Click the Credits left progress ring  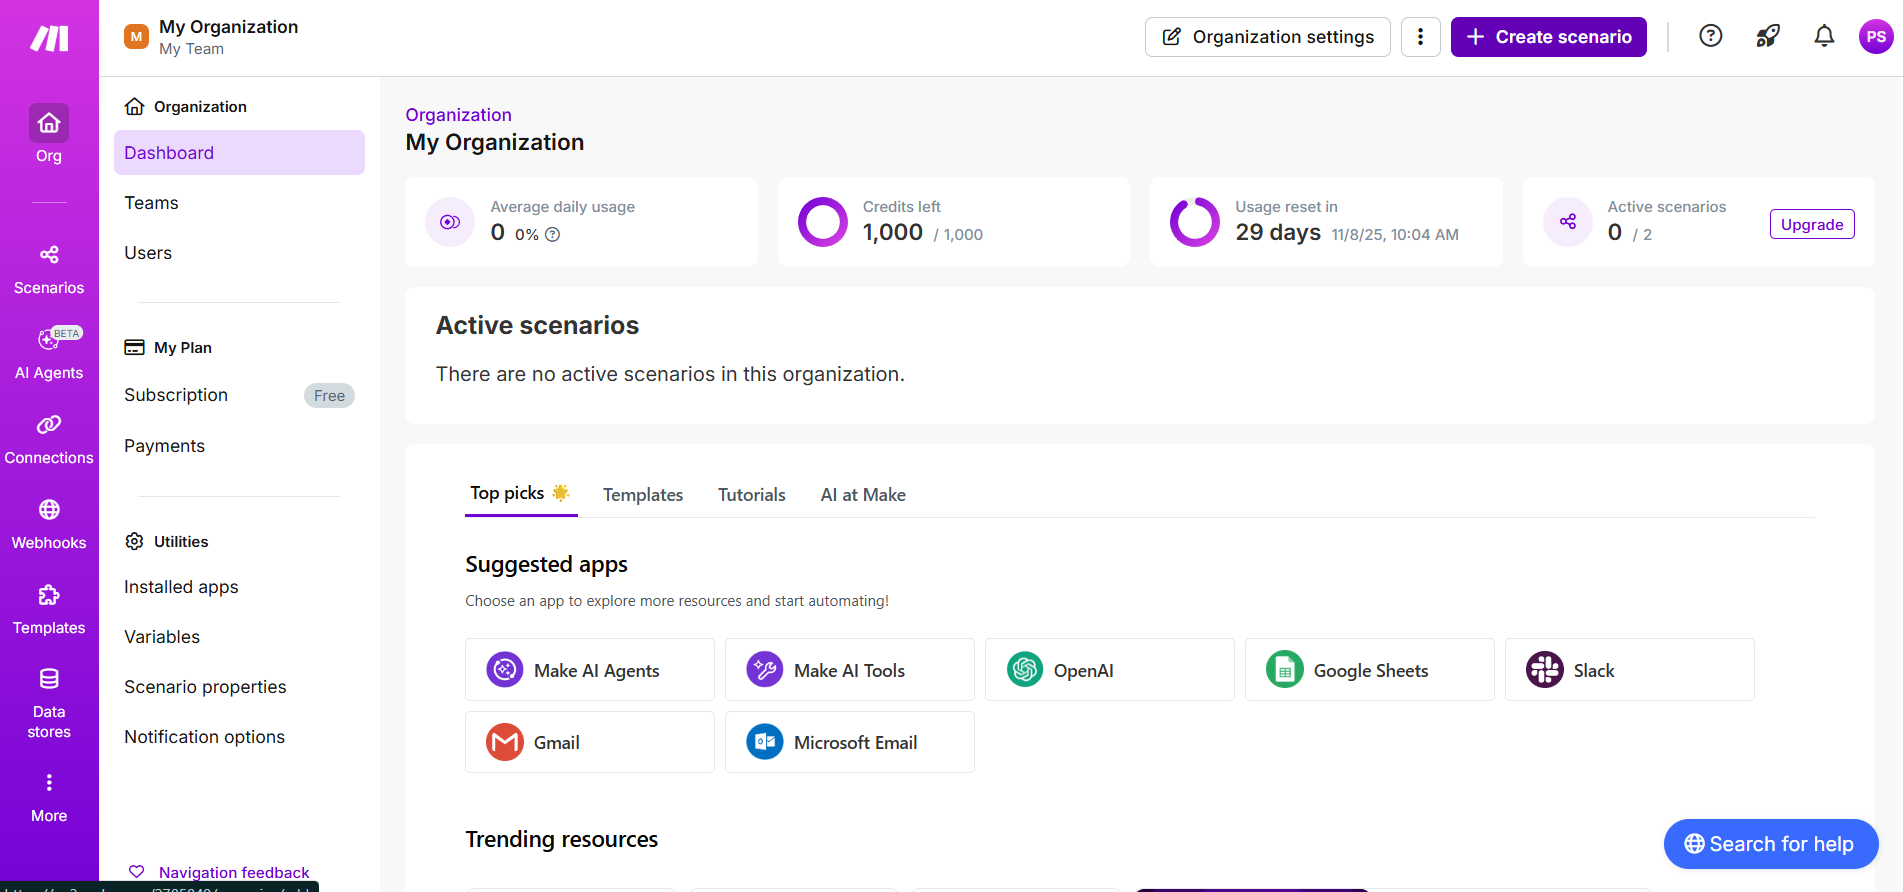822,222
